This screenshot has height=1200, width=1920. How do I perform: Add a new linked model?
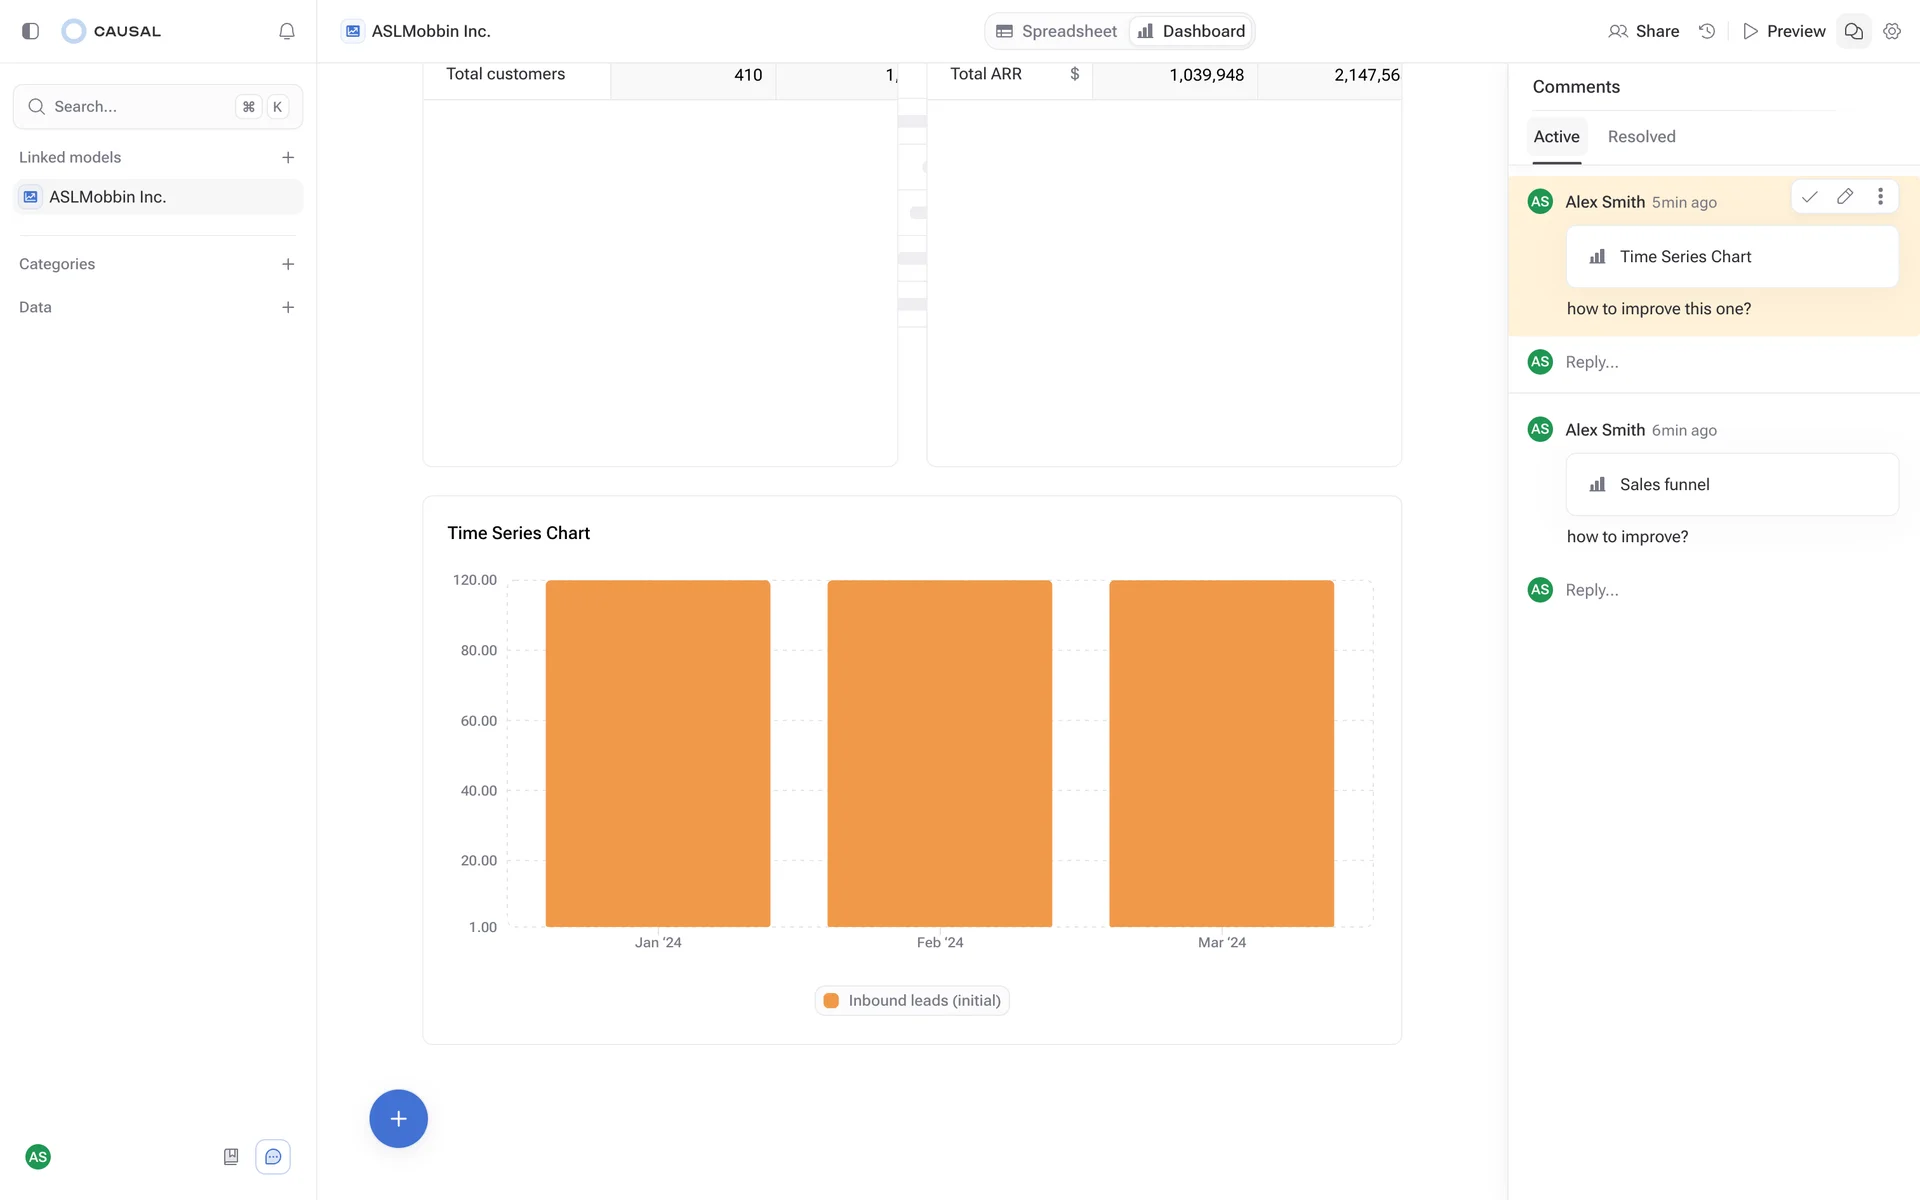(288, 157)
